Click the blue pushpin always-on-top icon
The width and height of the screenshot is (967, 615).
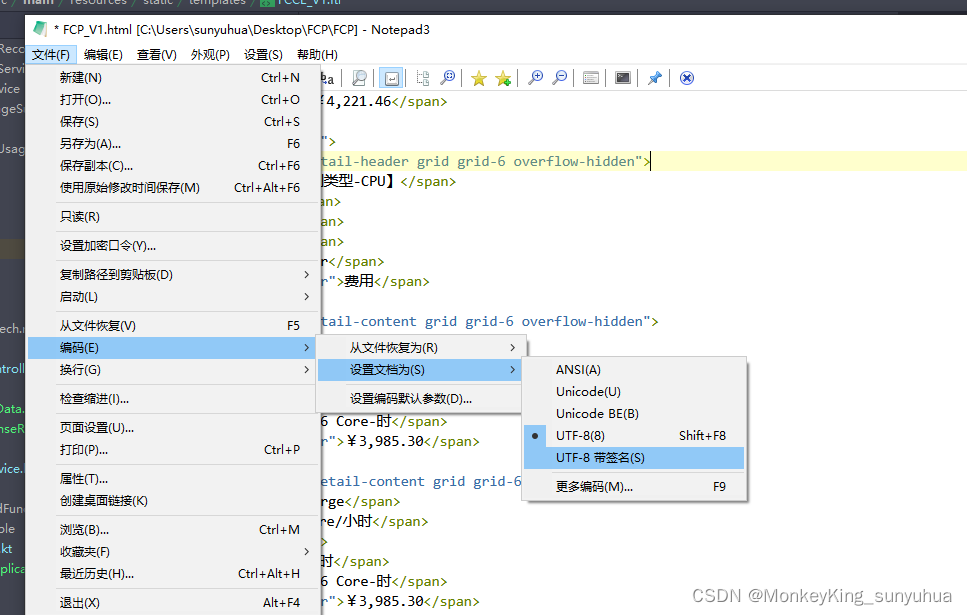654,78
